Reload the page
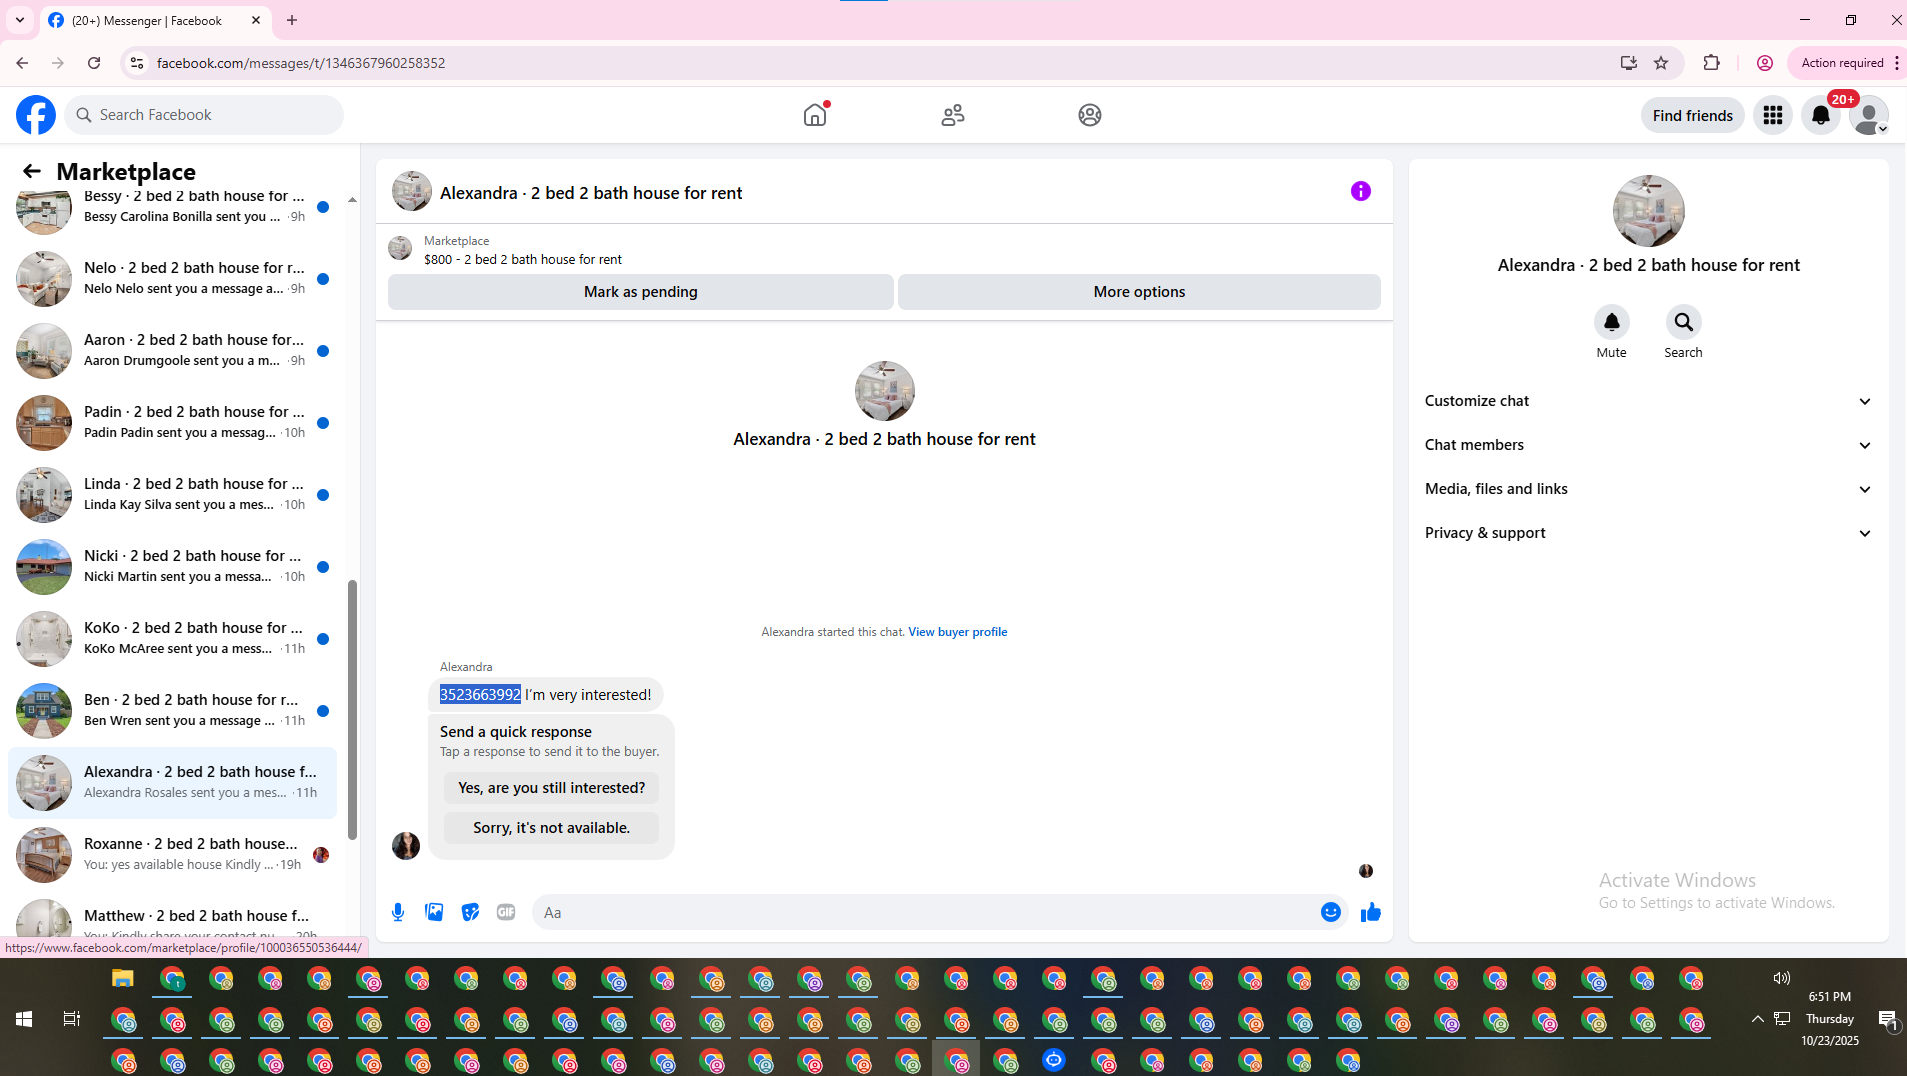Viewport: 1907px width, 1076px height. (94, 63)
